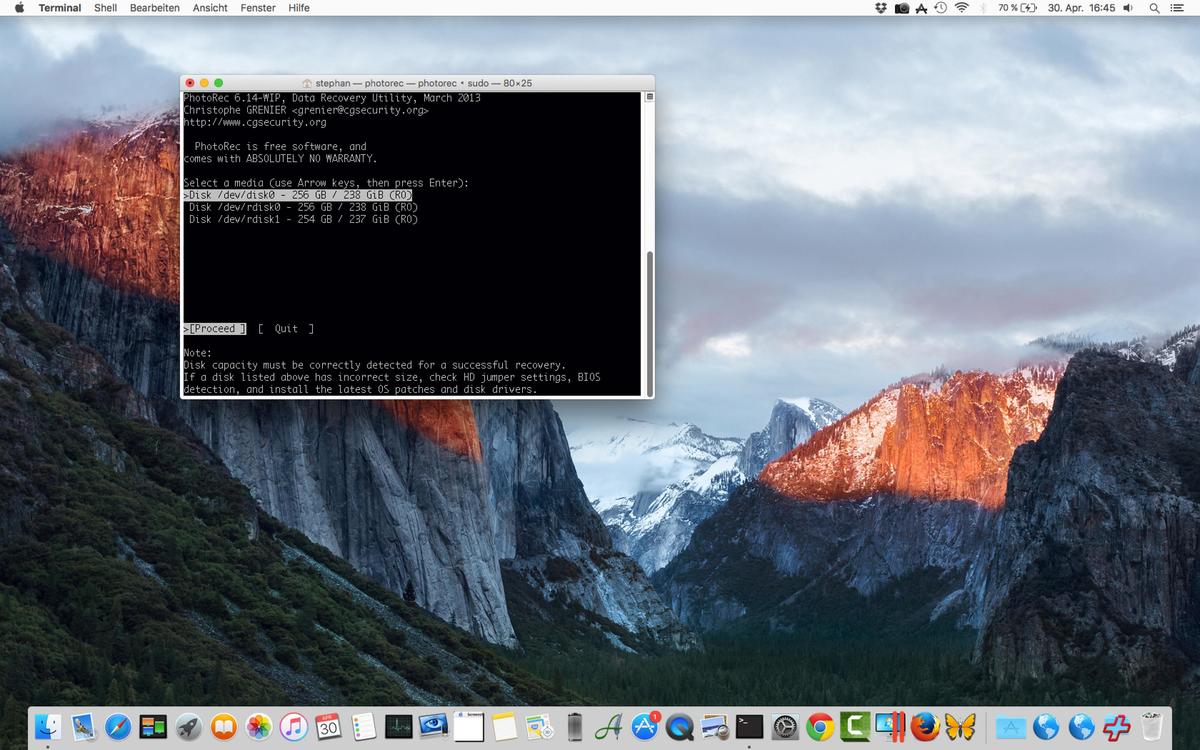
Task: Click the Proceed option in PhotoRec
Action: 215,329
